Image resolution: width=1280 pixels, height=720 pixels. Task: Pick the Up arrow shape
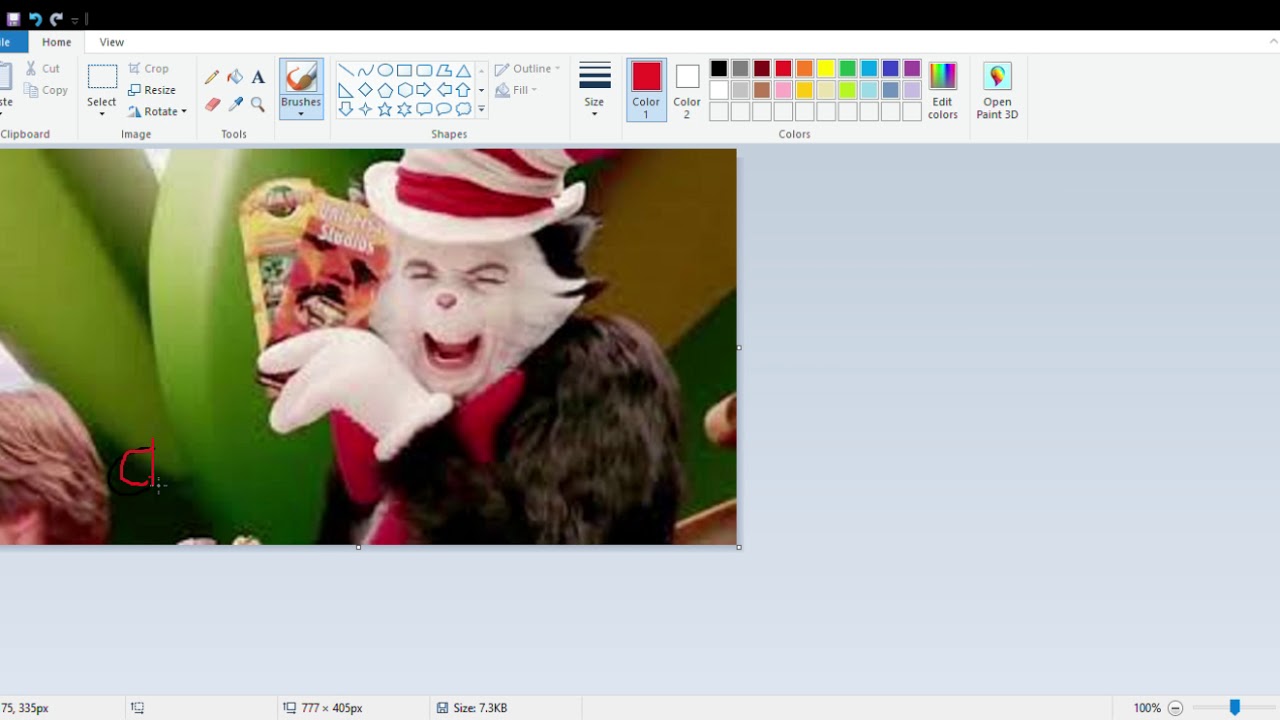click(x=463, y=90)
